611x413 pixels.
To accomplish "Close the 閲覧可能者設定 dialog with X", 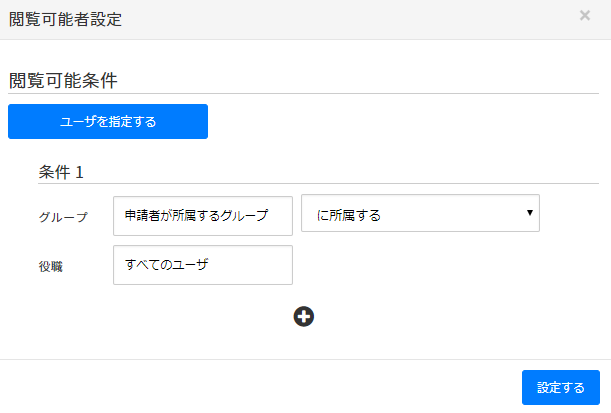I will 585,16.
